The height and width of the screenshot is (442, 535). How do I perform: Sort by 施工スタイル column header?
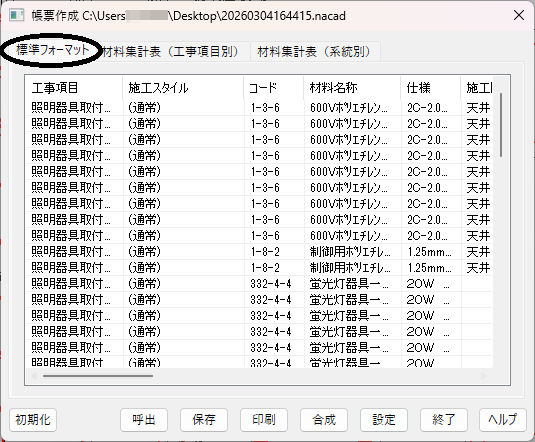pos(183,88)
